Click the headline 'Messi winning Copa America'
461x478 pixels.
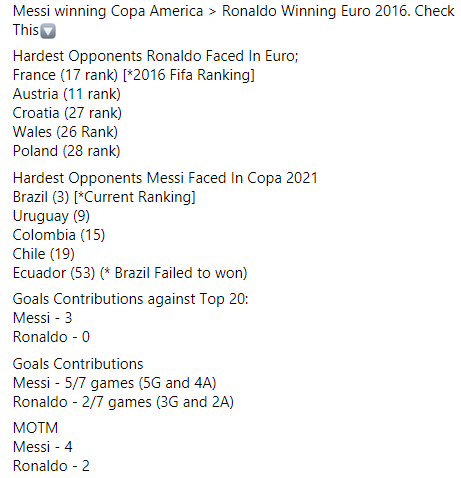coord(108,11)
